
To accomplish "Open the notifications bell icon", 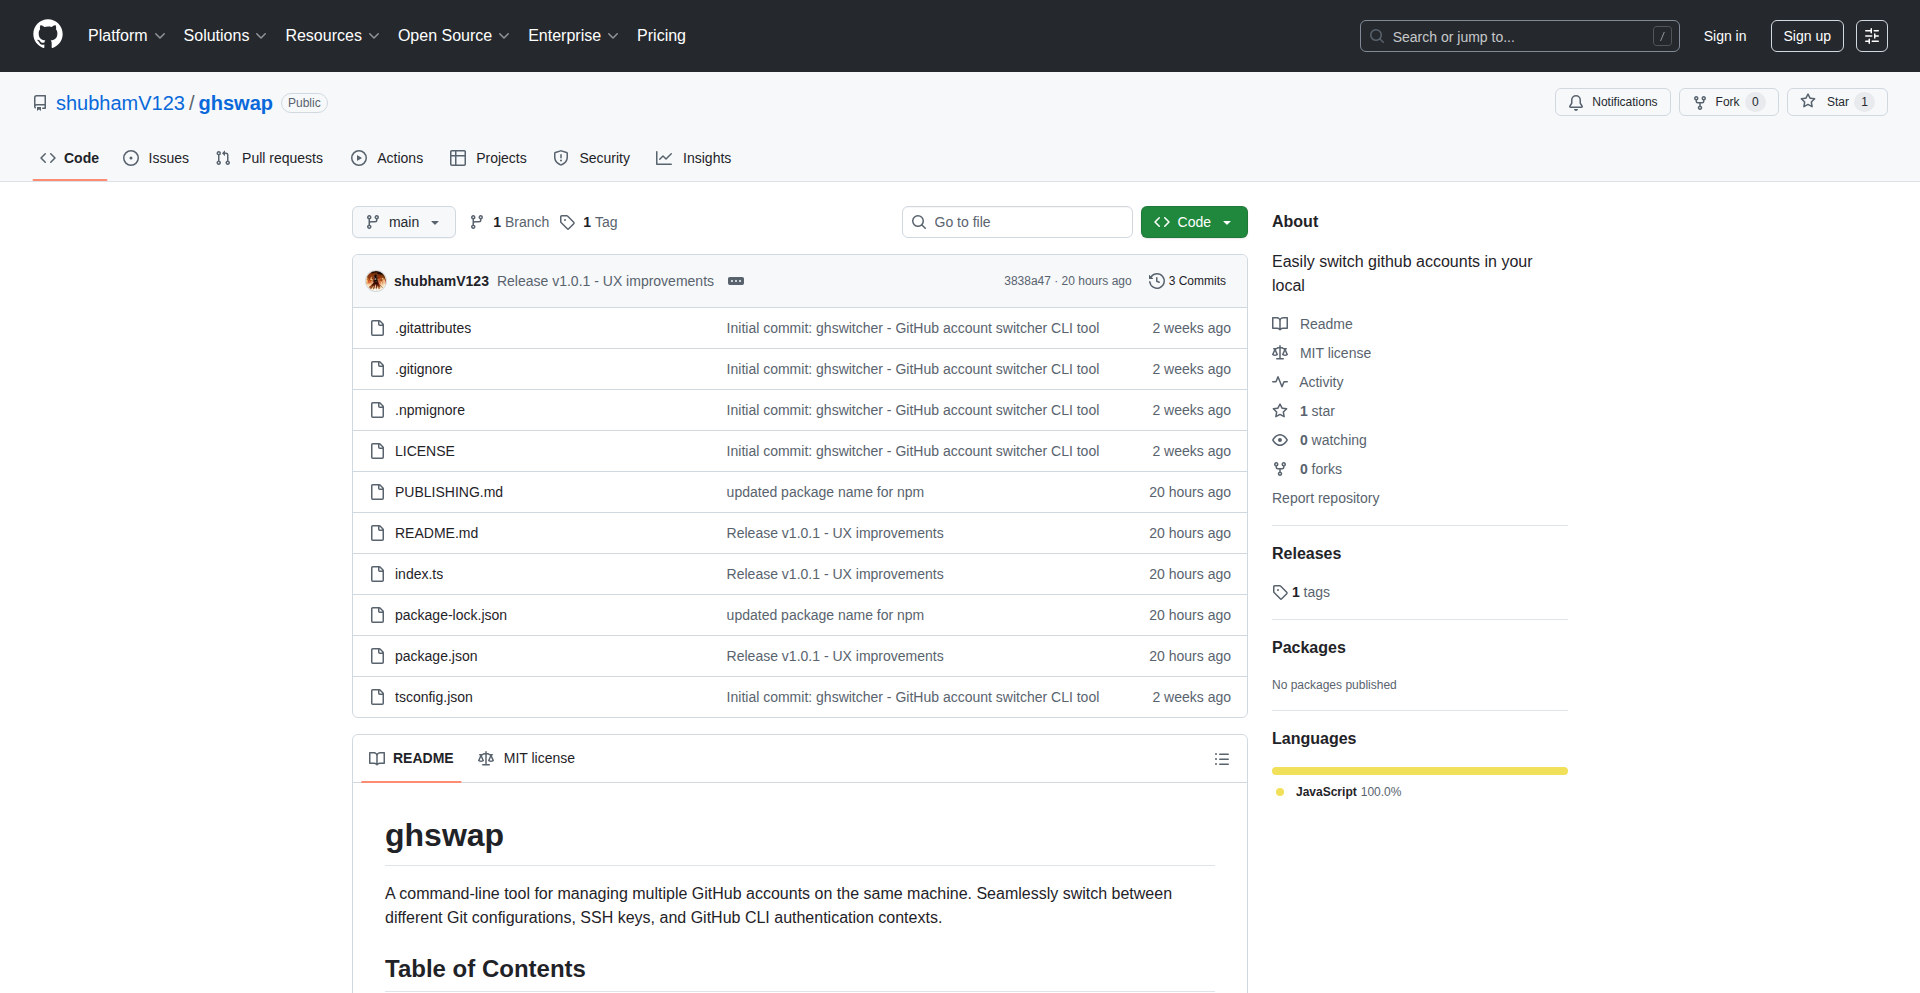I will point(1576,101).
